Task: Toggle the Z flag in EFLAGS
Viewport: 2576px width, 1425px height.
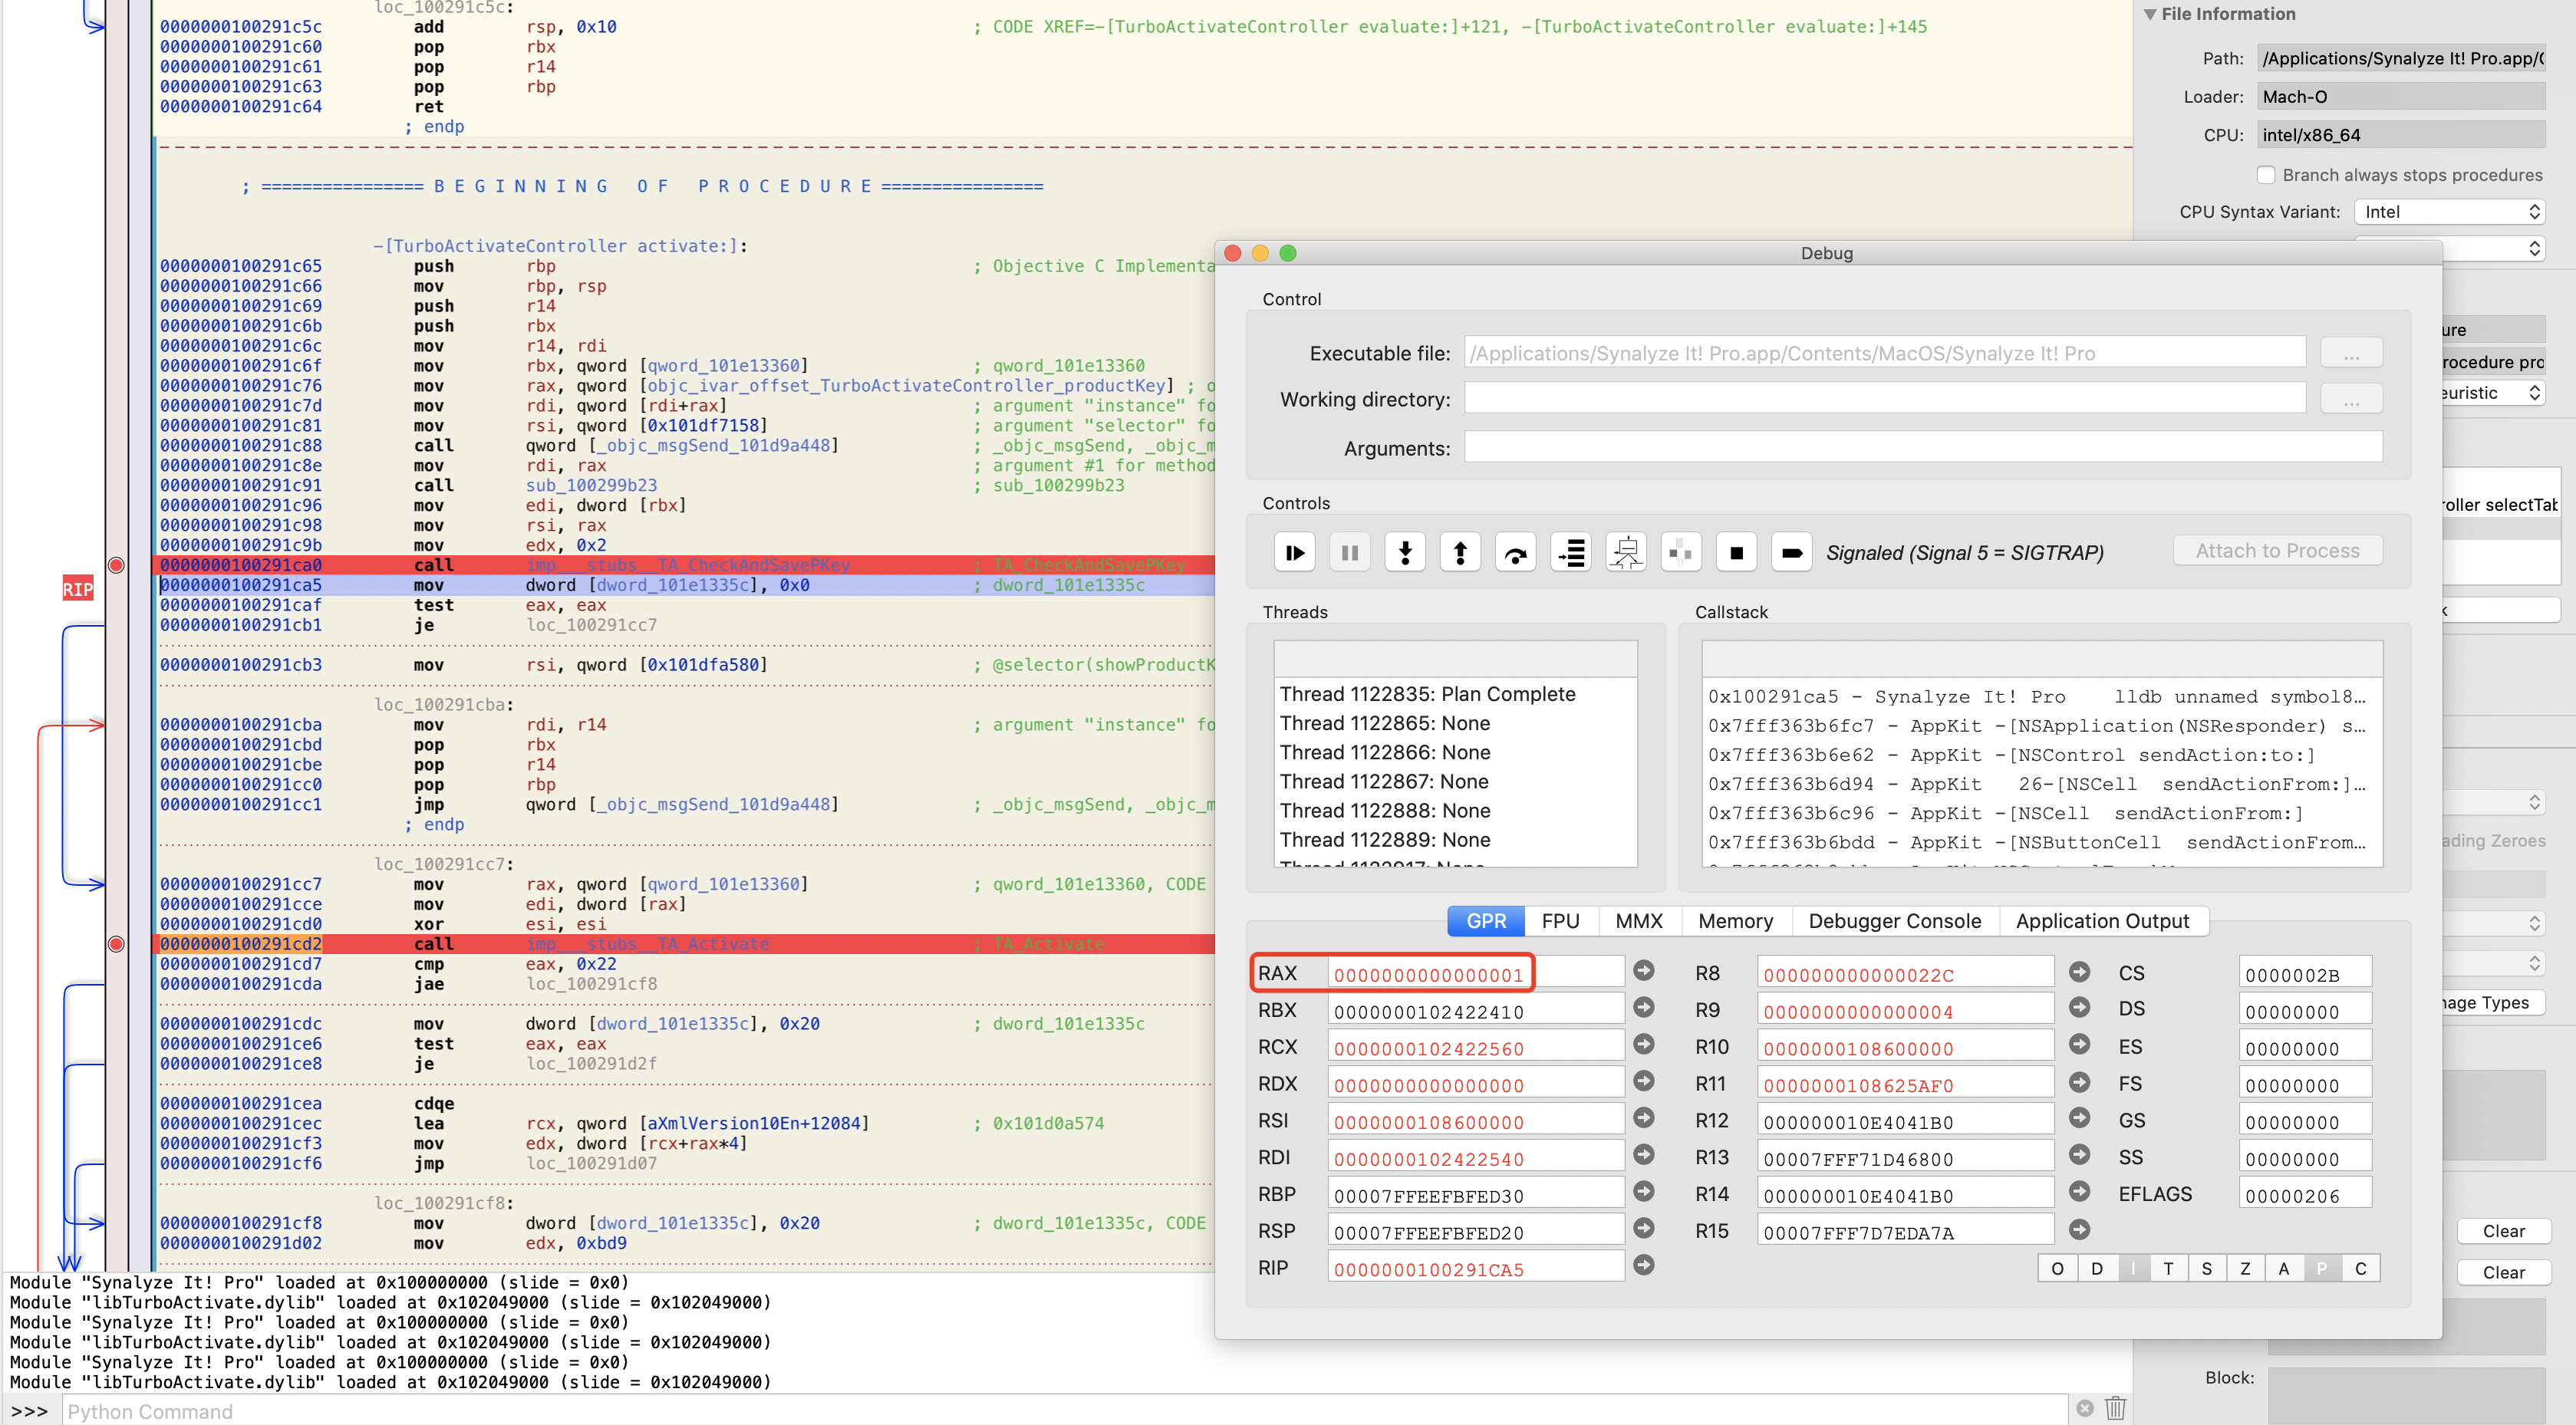Action: click(x=2245, y=1268)
